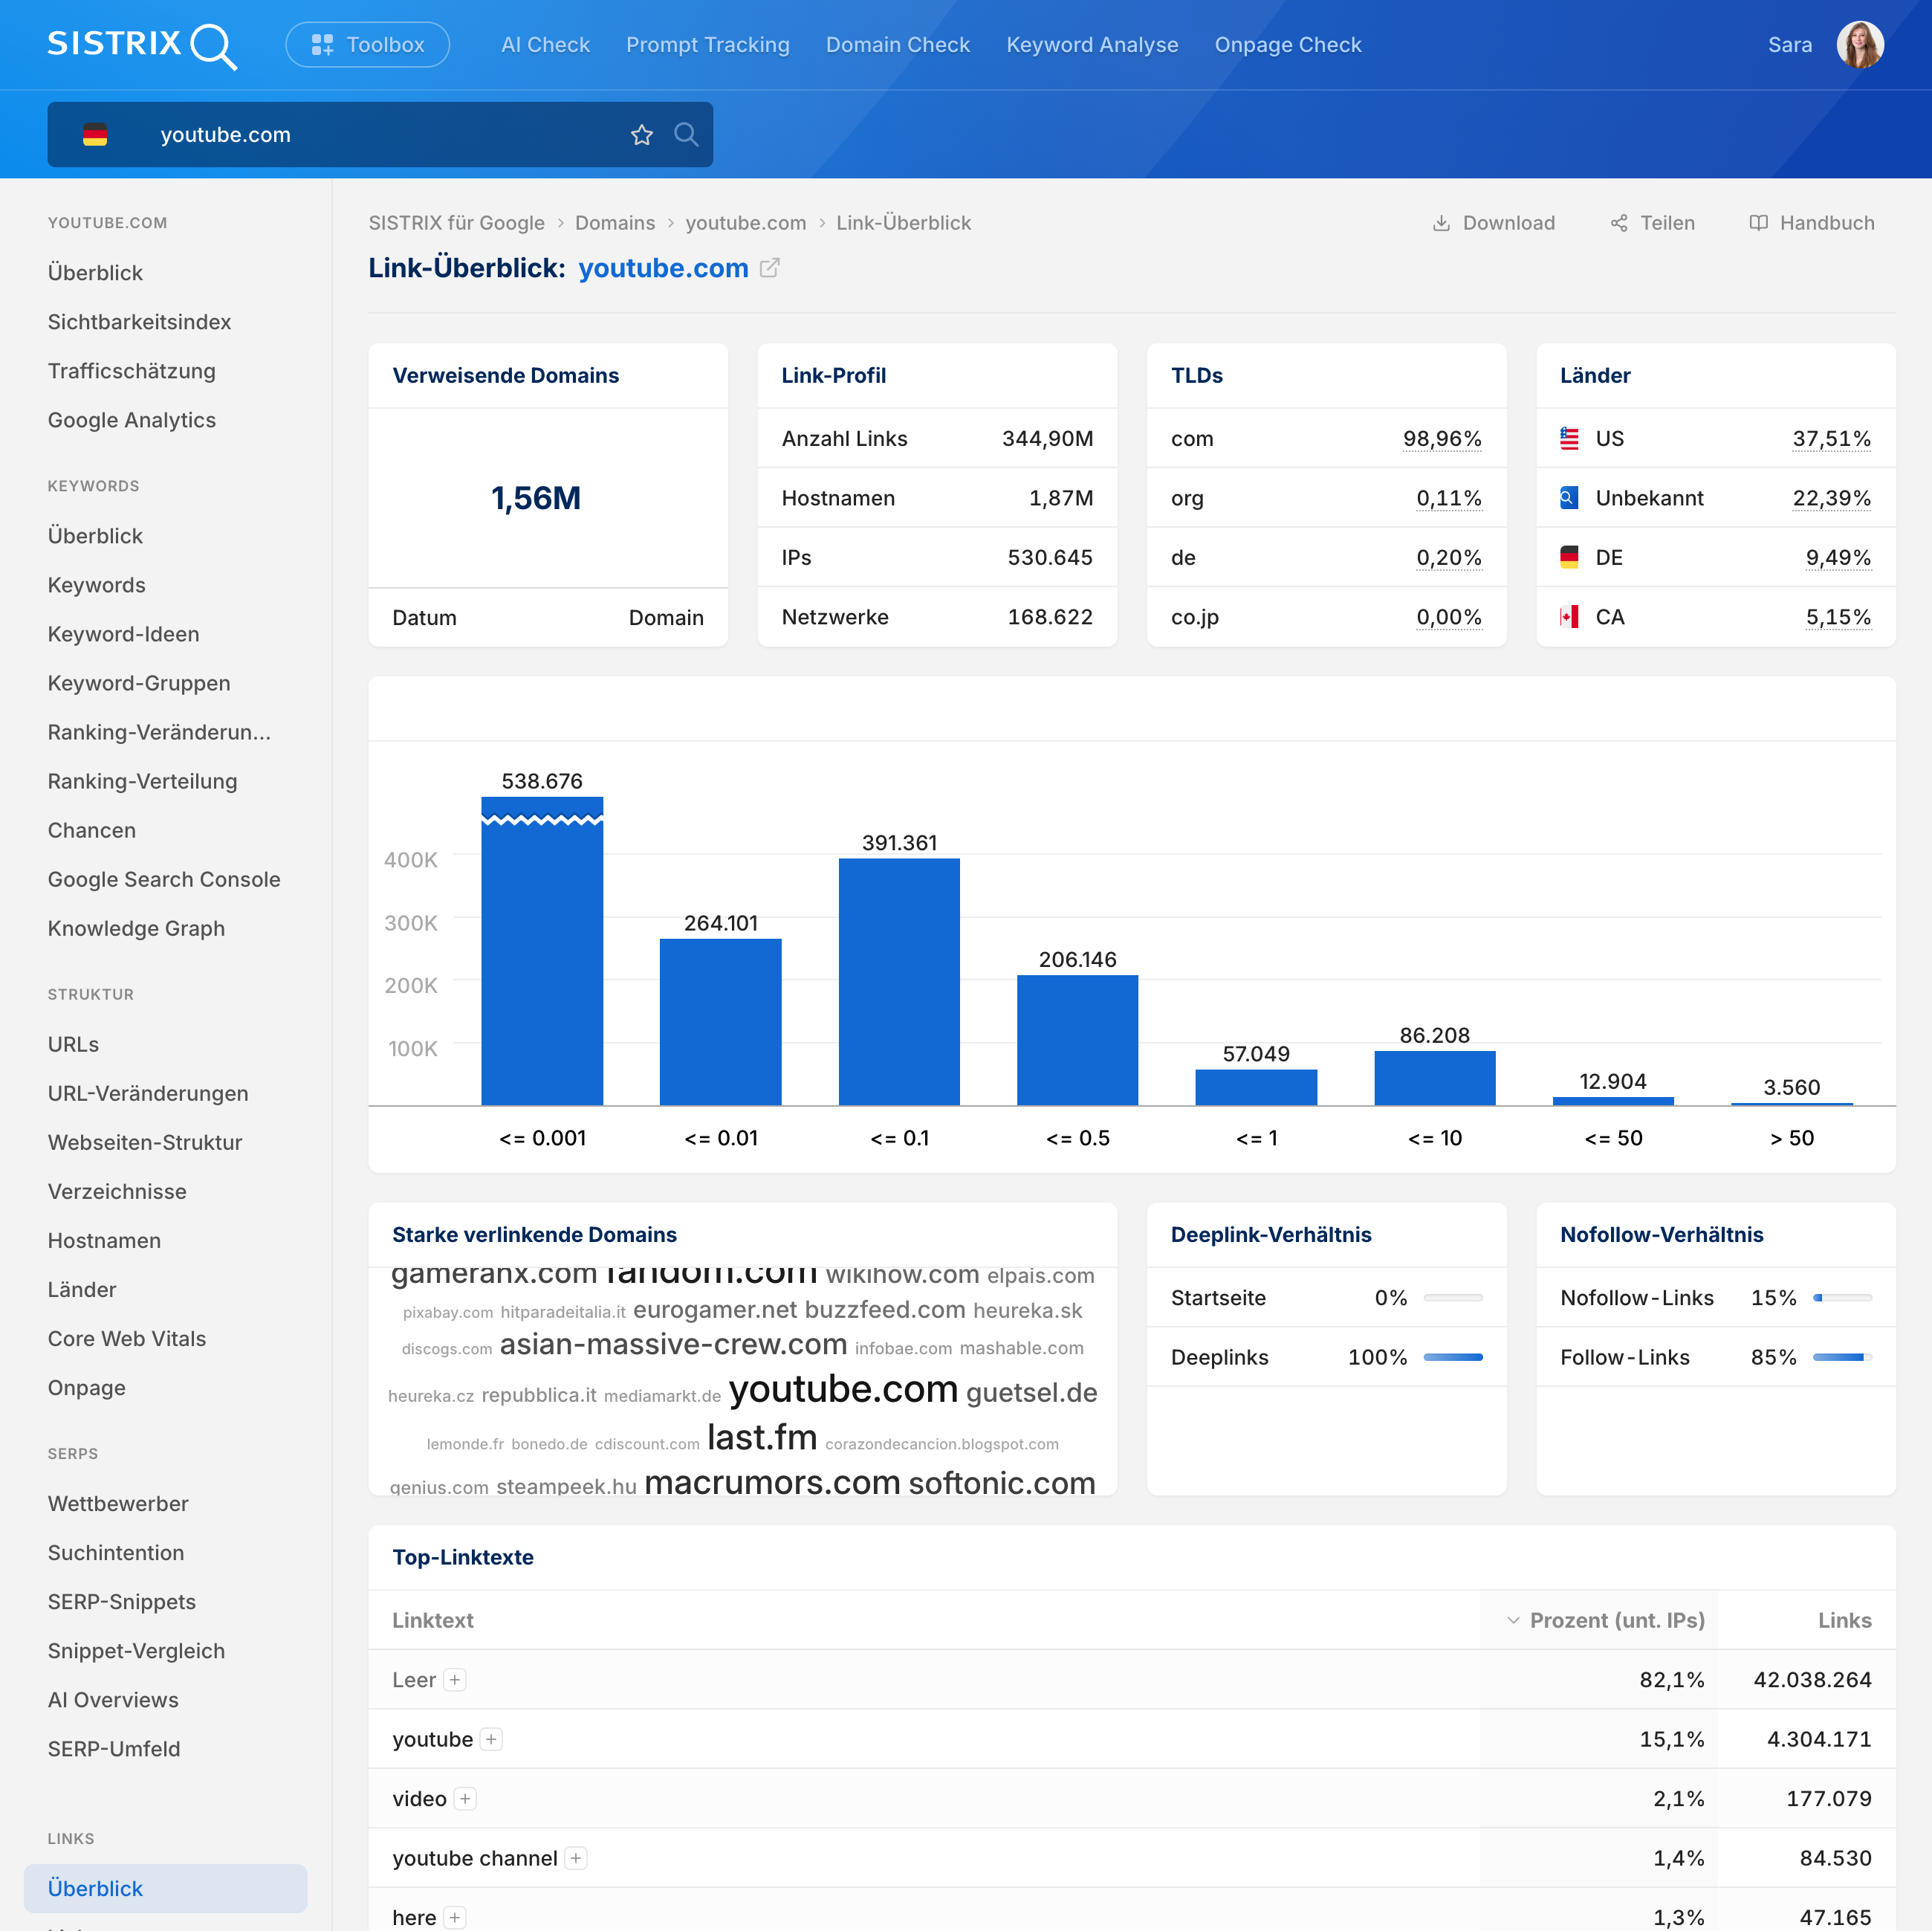Click the Follow-Links progress bar

click(x=1841, y=1357)
